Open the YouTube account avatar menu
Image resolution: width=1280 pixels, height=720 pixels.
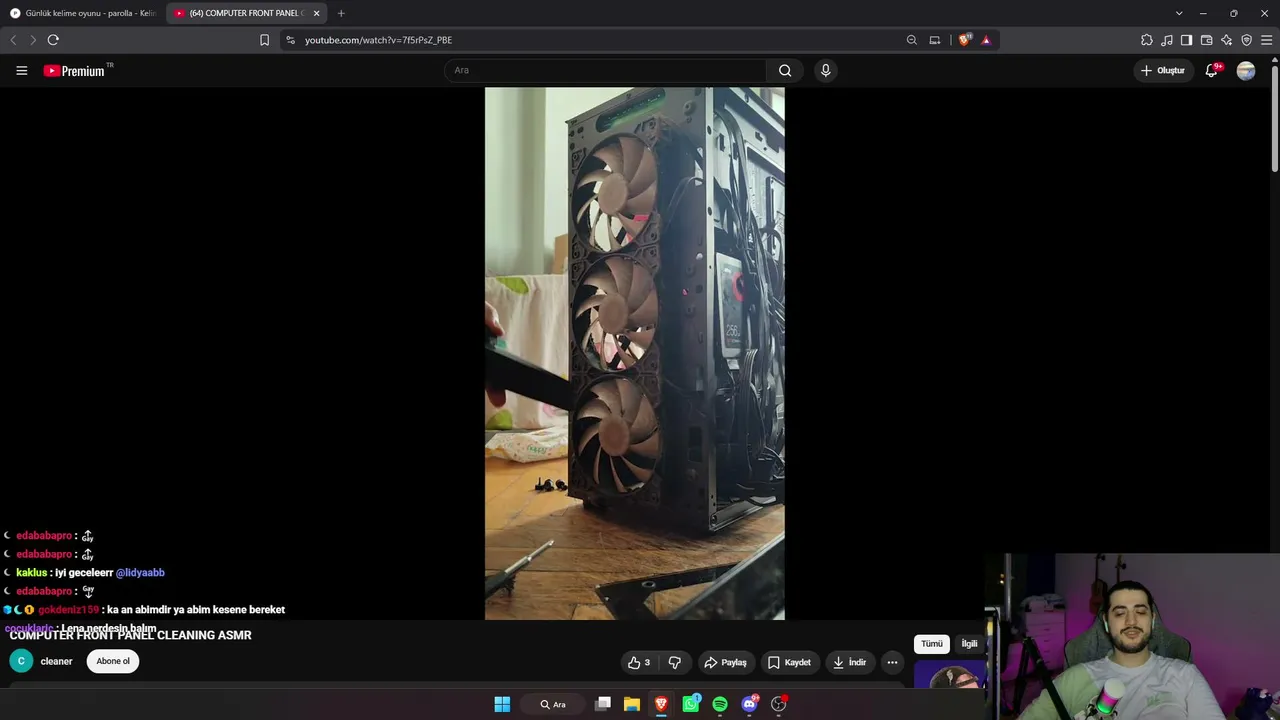click(1246, 70)
